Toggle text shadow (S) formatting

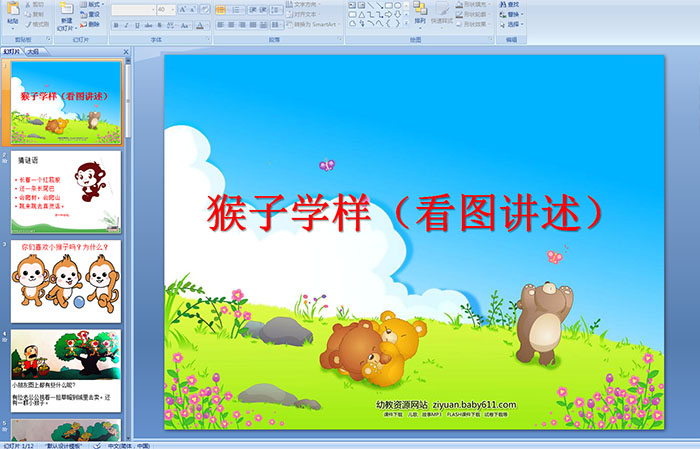(159, 25)
